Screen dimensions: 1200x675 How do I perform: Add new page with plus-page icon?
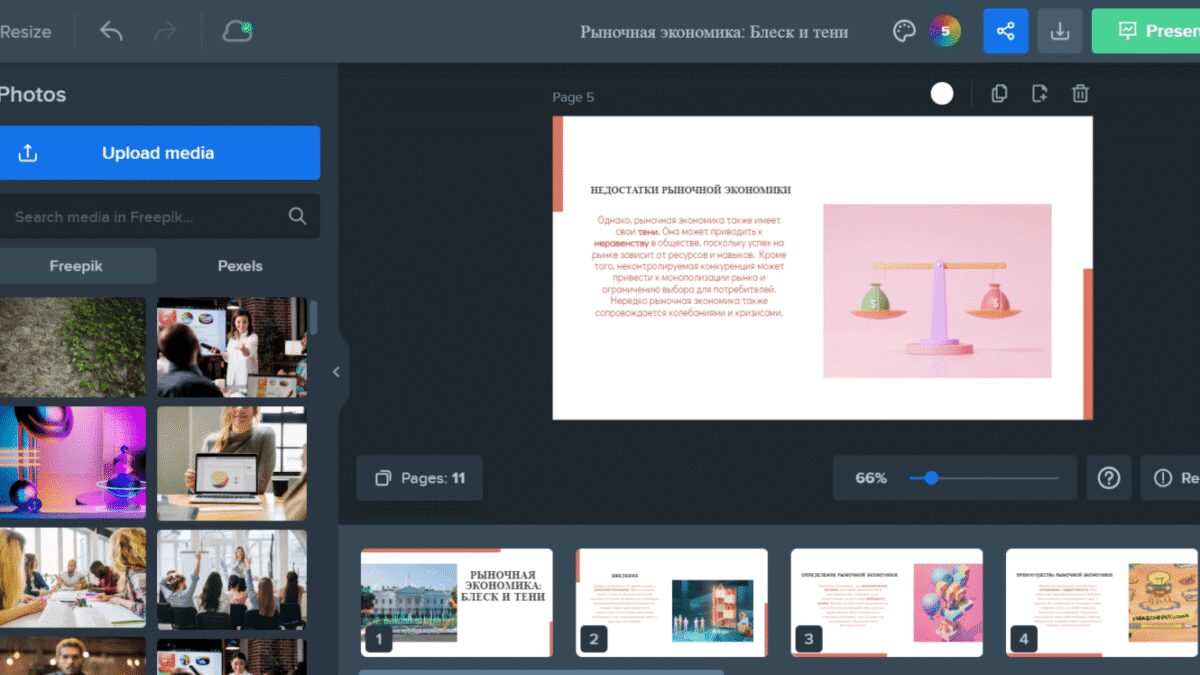click(1039, 94)
